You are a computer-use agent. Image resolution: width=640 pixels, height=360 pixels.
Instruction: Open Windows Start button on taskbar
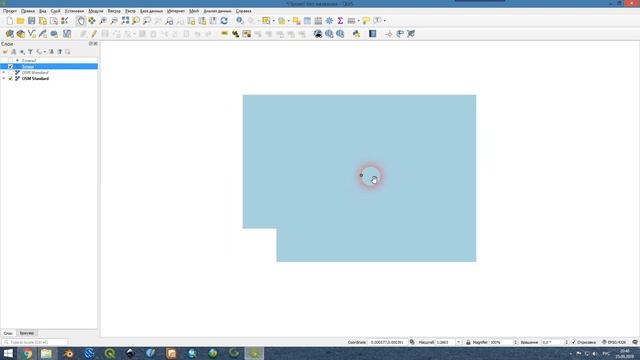tap(8, 353)
